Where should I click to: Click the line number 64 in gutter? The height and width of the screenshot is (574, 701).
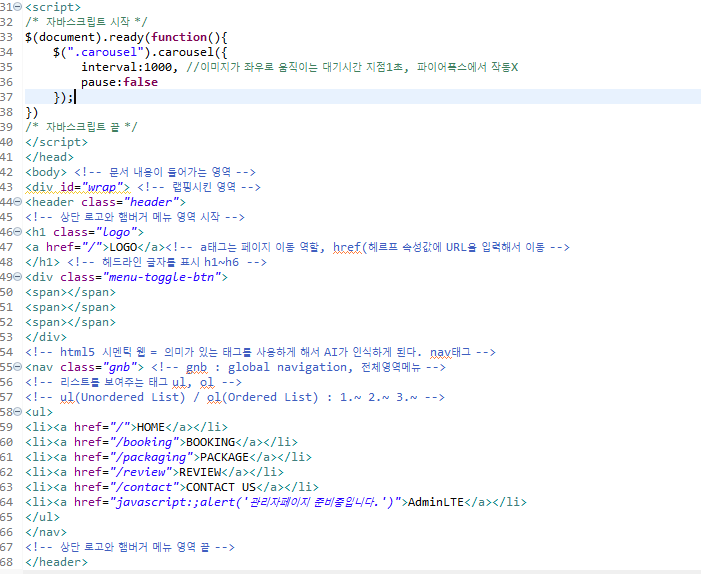(6, 502)
